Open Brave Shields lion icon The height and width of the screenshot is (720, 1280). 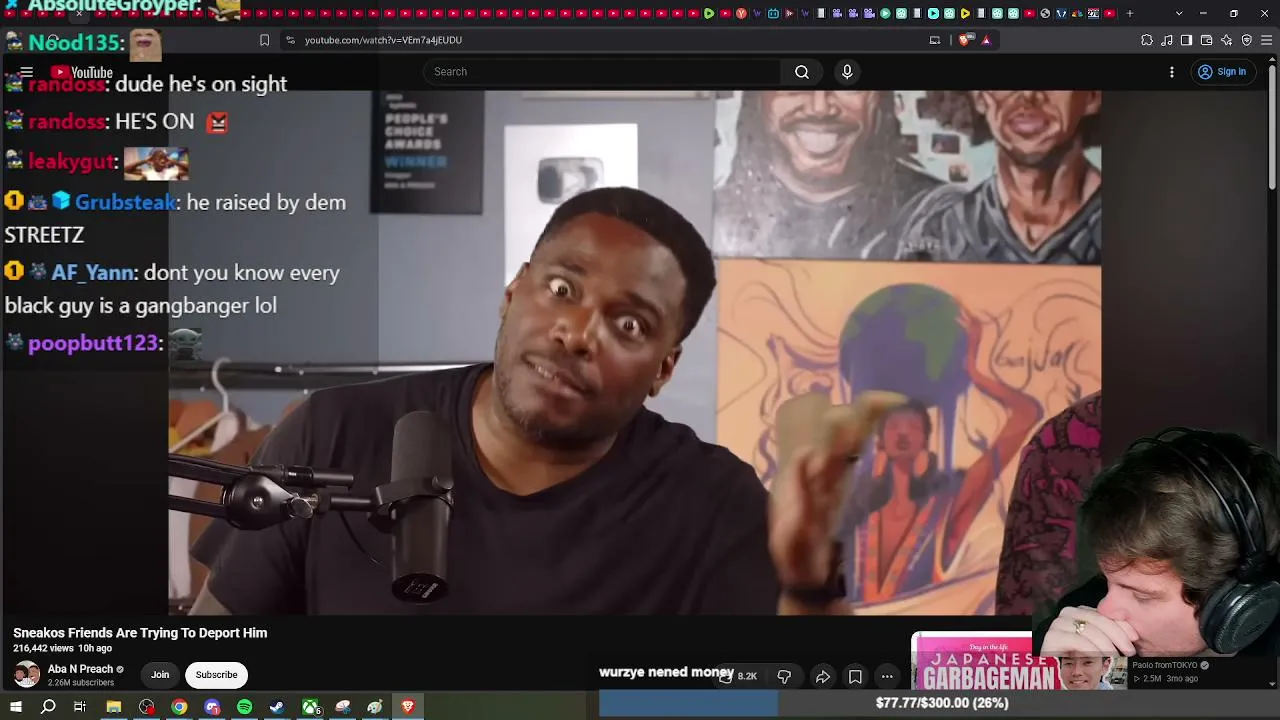965,40
